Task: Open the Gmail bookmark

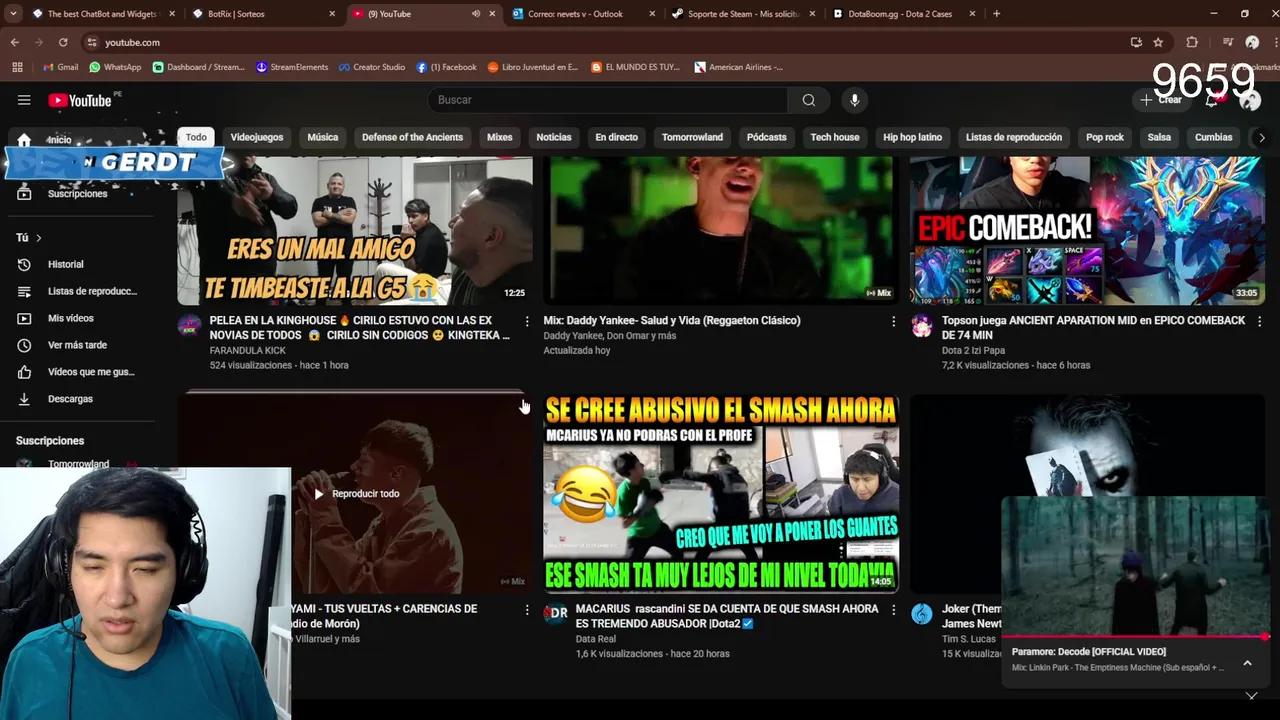Action: click(x=61, y=67)
